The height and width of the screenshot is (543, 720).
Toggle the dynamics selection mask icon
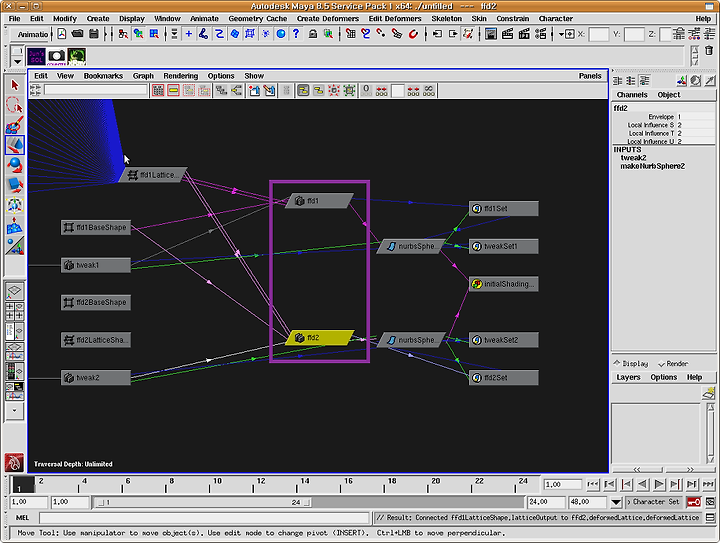265,34
